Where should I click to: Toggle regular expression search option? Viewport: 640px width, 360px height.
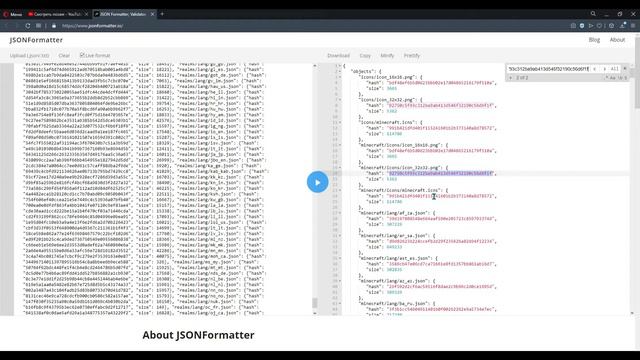click(607, 78)
